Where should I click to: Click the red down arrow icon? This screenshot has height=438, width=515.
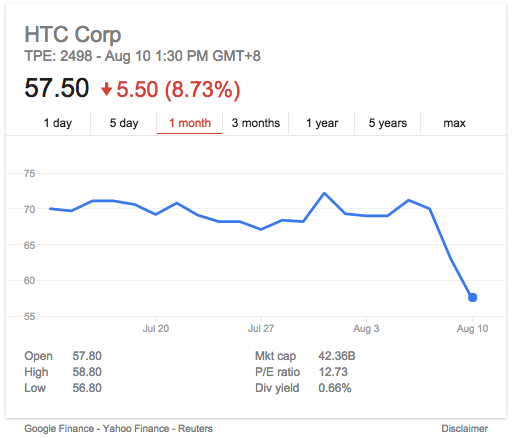pyautogui.click(x=106, y=89)
